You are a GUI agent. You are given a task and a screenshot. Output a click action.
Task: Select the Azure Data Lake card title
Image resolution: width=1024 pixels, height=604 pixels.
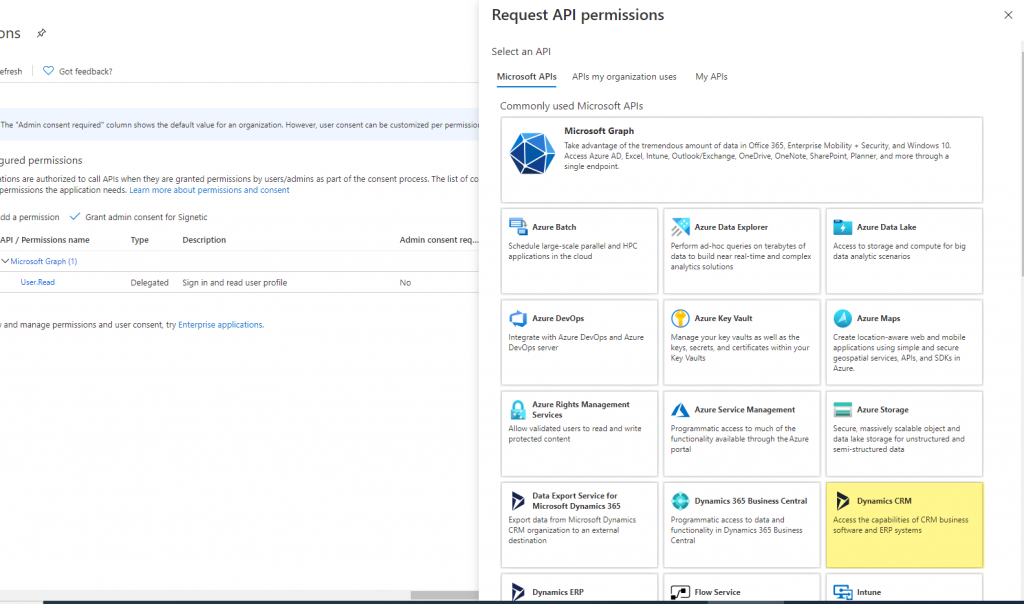click(x=886, y=227)
